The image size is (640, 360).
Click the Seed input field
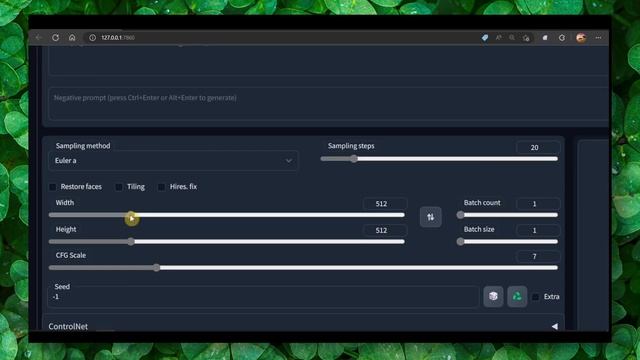tap(263, 297)
